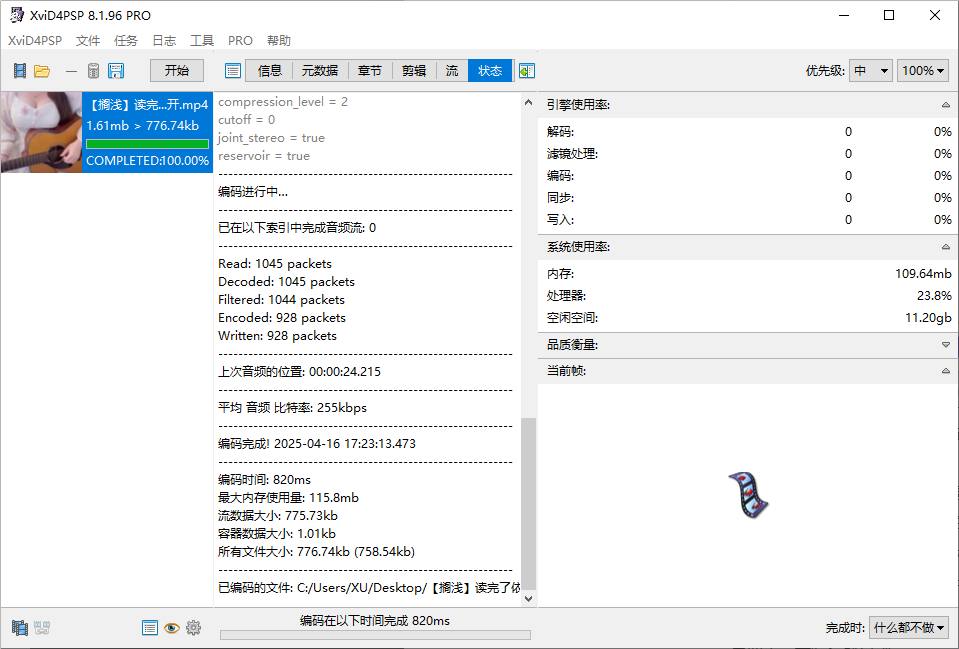Screen dimensions: 959x649
Task: Open the 优先级 priority dropdown
Action: [x=869, y=70]
